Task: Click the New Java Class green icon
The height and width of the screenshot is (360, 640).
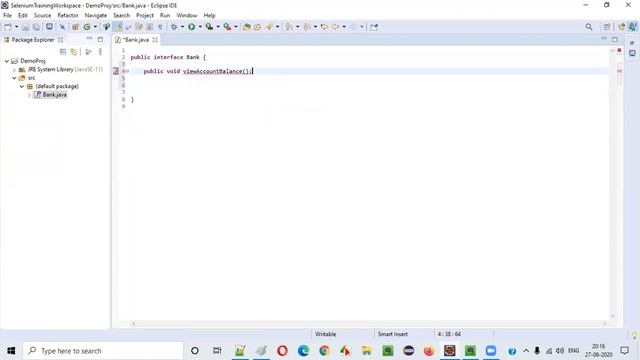Action: tap(87, 27)
